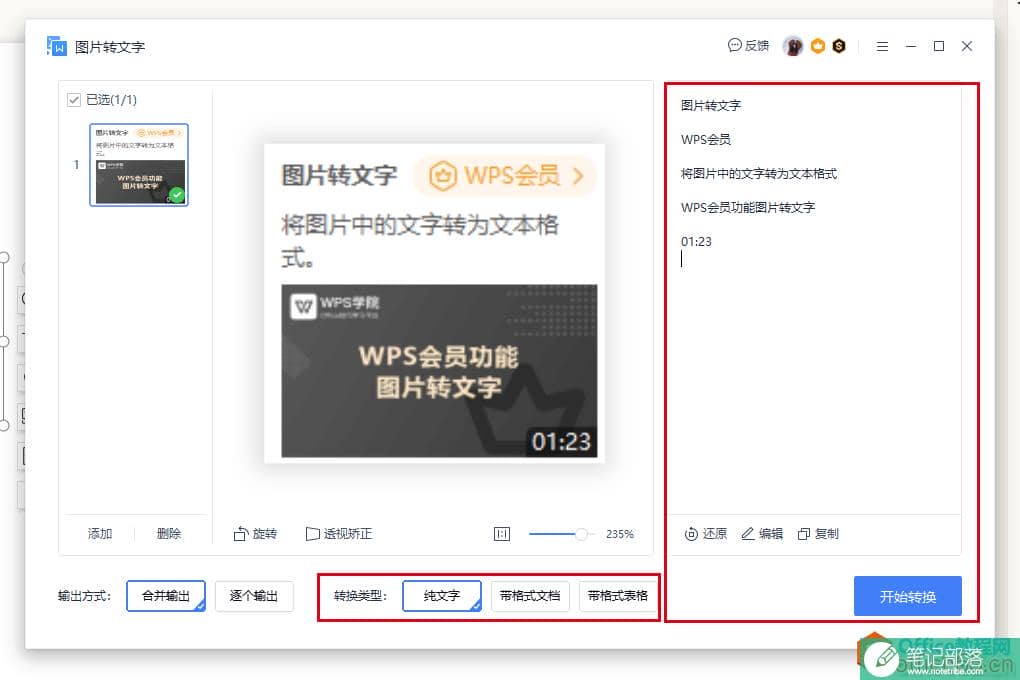
Task: Adjust the zoom slider handle
Action: point(582,534)
